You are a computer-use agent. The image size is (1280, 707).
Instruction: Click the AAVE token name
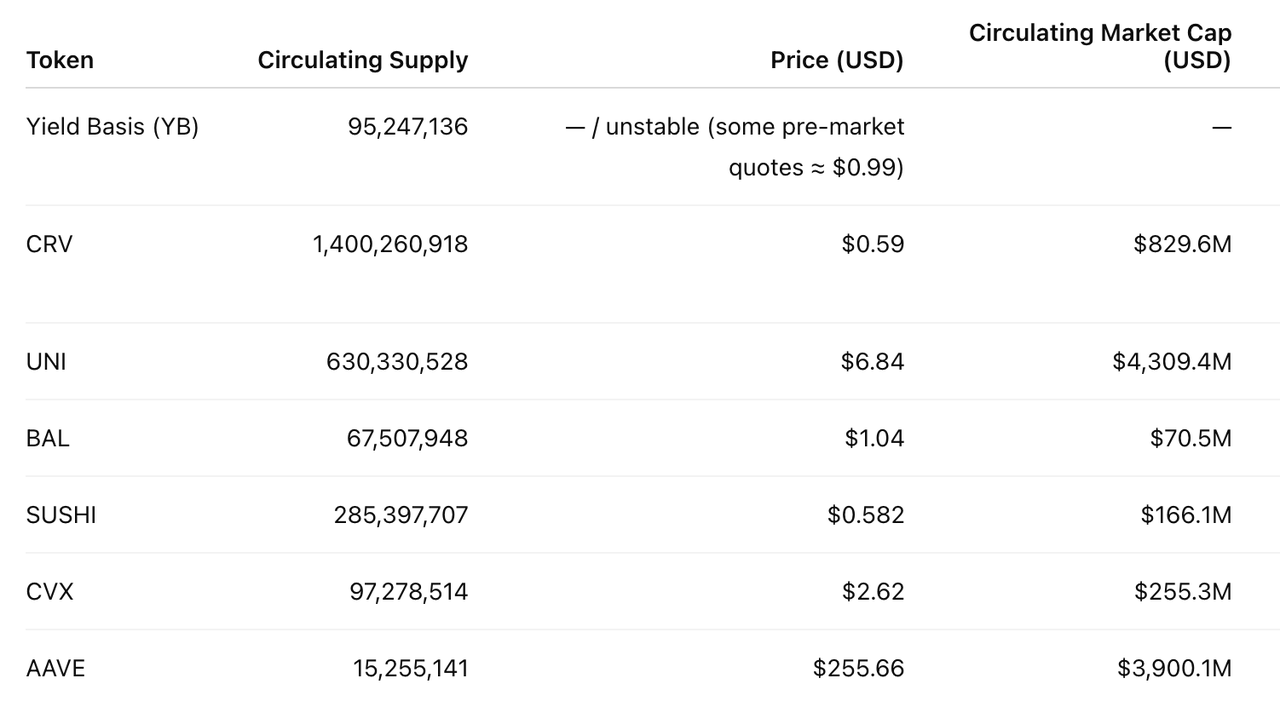[56, 668]
